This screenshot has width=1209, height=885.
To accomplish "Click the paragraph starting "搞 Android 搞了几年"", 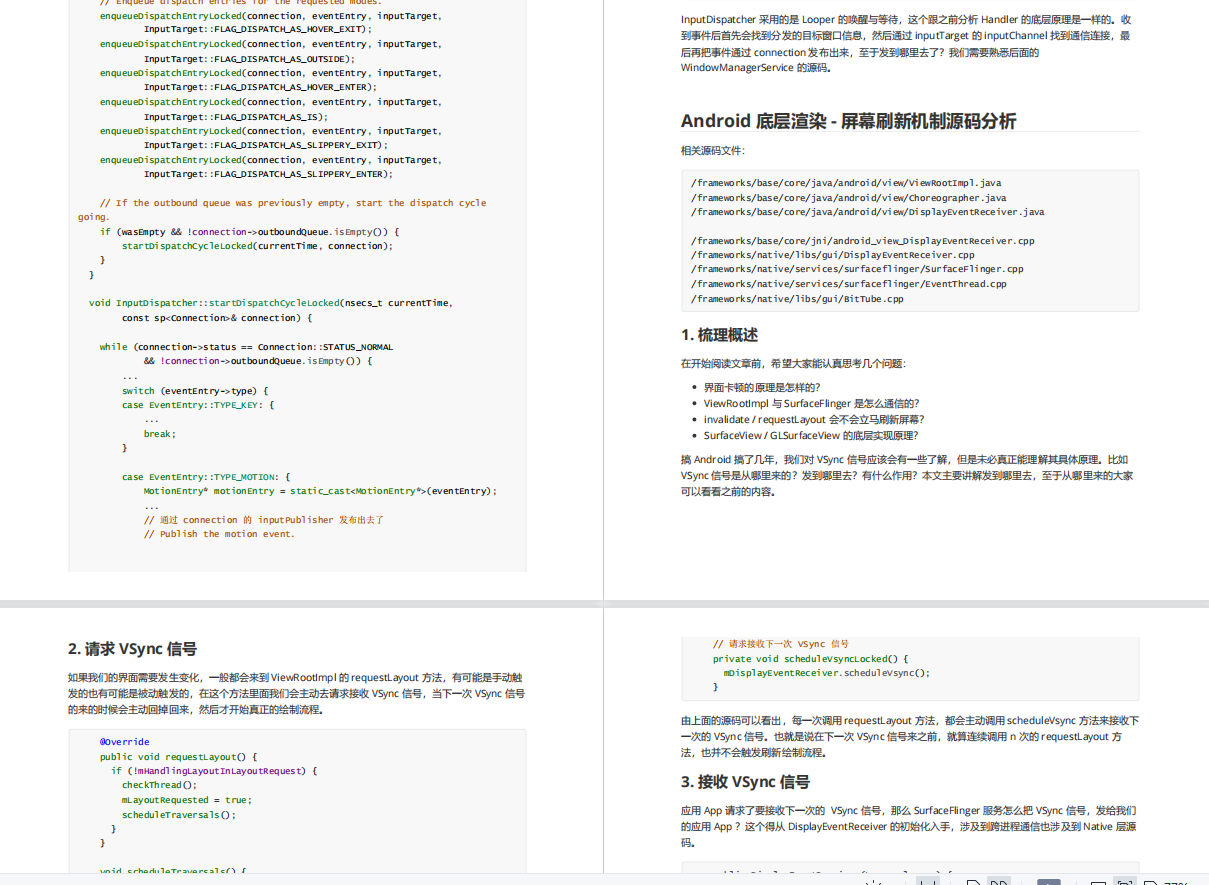I will tap(907, 475).
